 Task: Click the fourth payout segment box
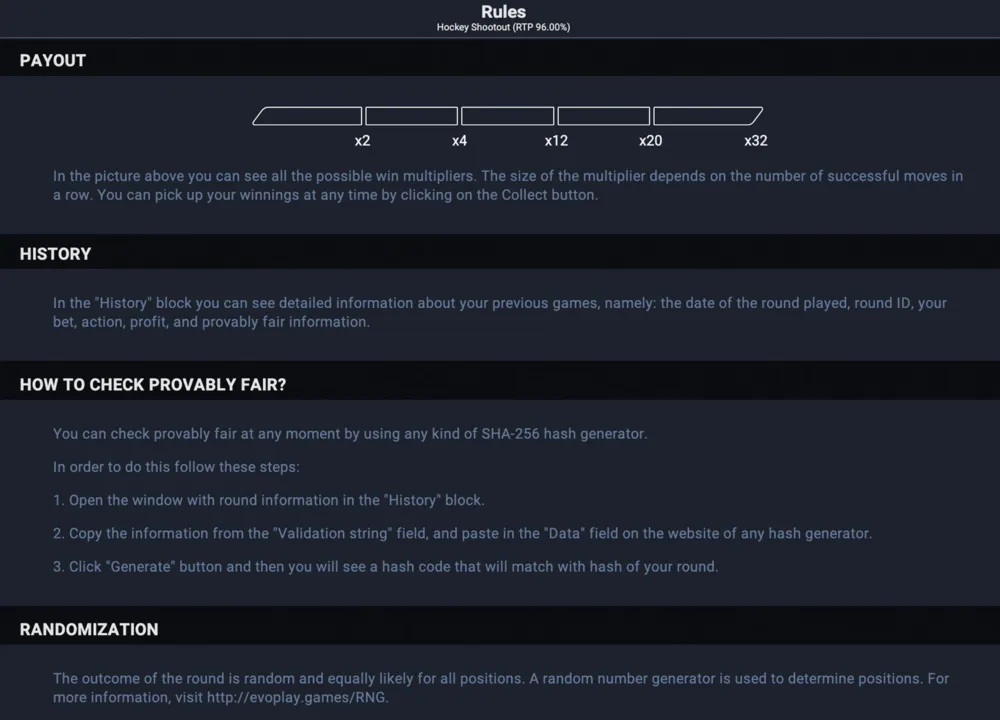click(604, 116)
